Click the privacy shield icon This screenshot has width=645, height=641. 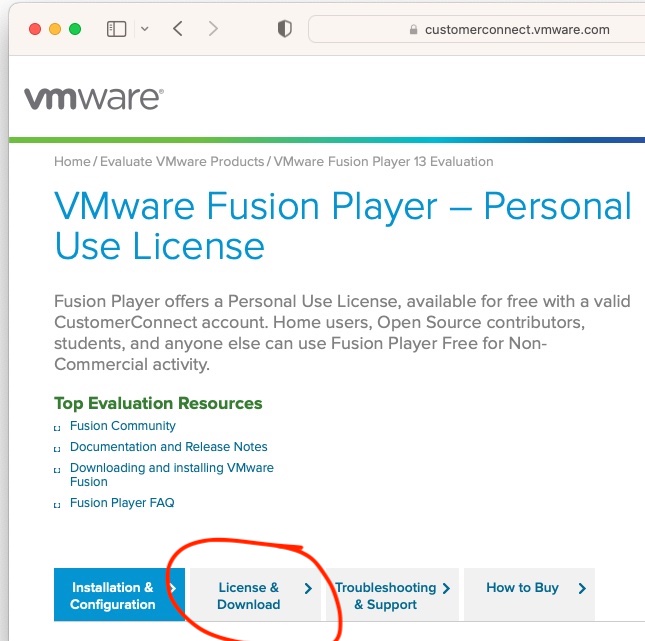285,29
